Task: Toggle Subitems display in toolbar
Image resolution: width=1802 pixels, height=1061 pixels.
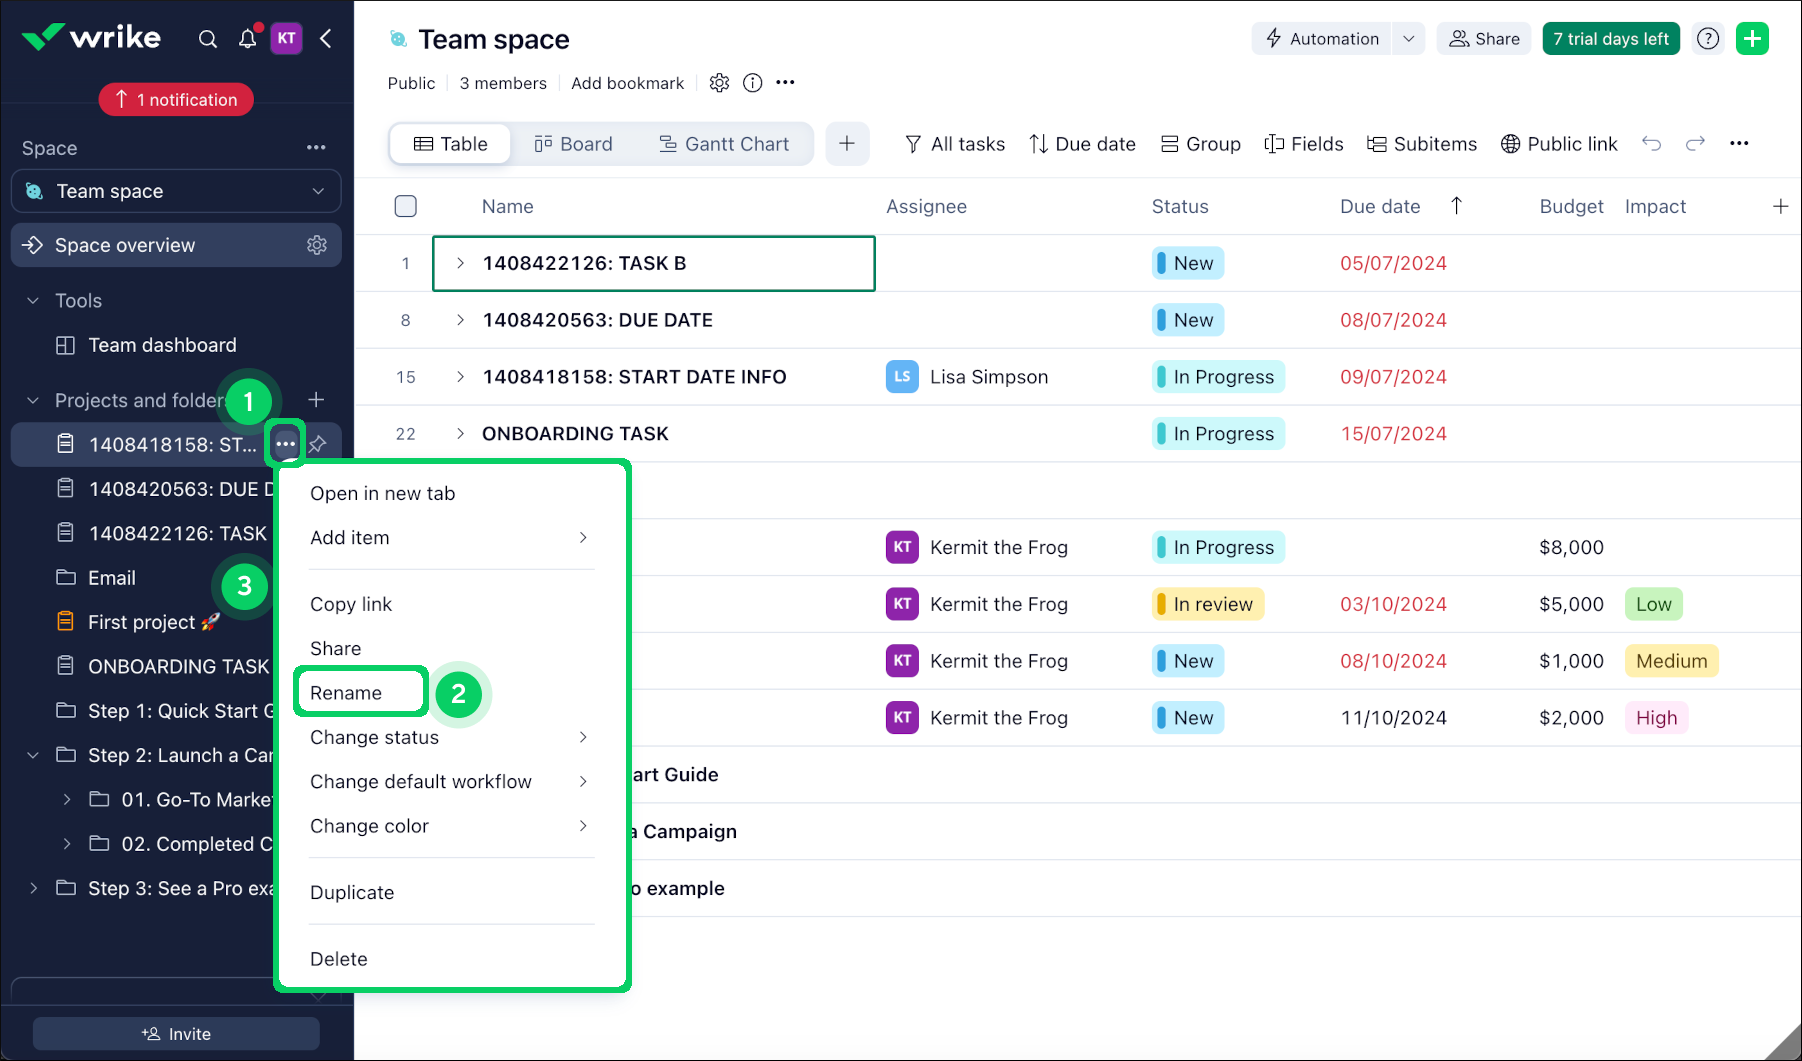Action: (1421, 144)
